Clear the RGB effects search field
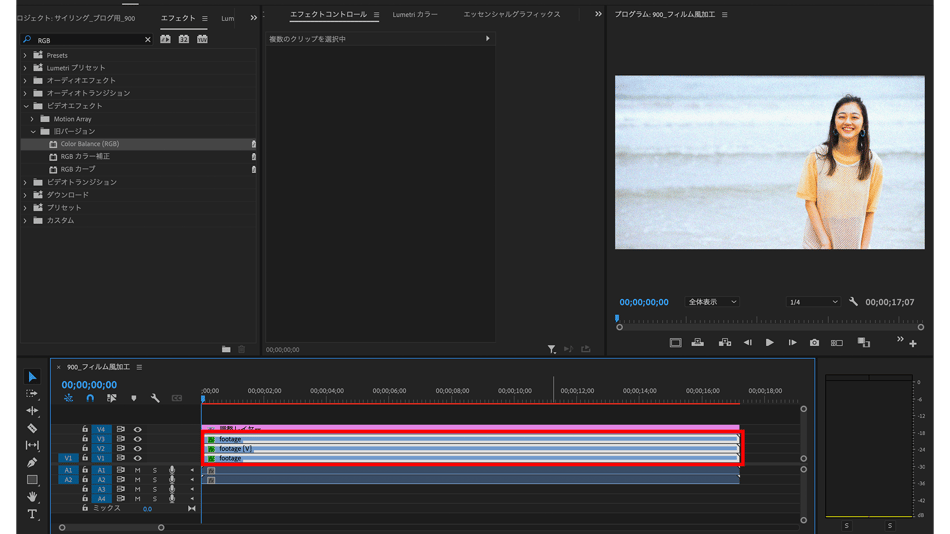The width and height of the screenshot is (950, 534). pyautogui.click(x=148, y=40)
